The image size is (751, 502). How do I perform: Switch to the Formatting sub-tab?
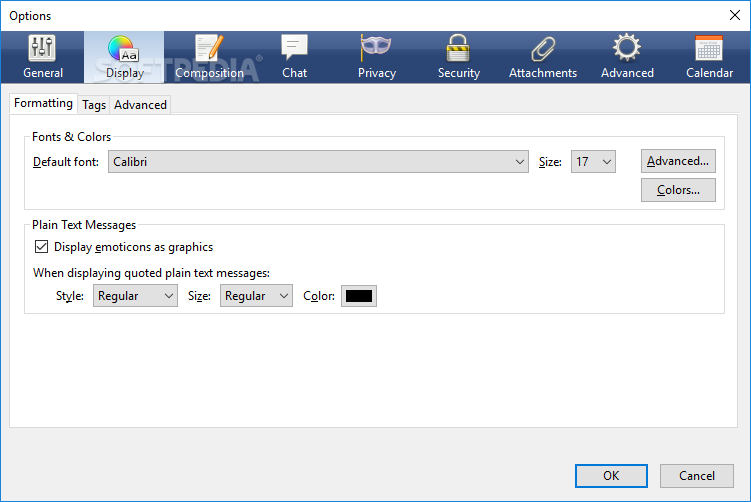coord(43,103)
